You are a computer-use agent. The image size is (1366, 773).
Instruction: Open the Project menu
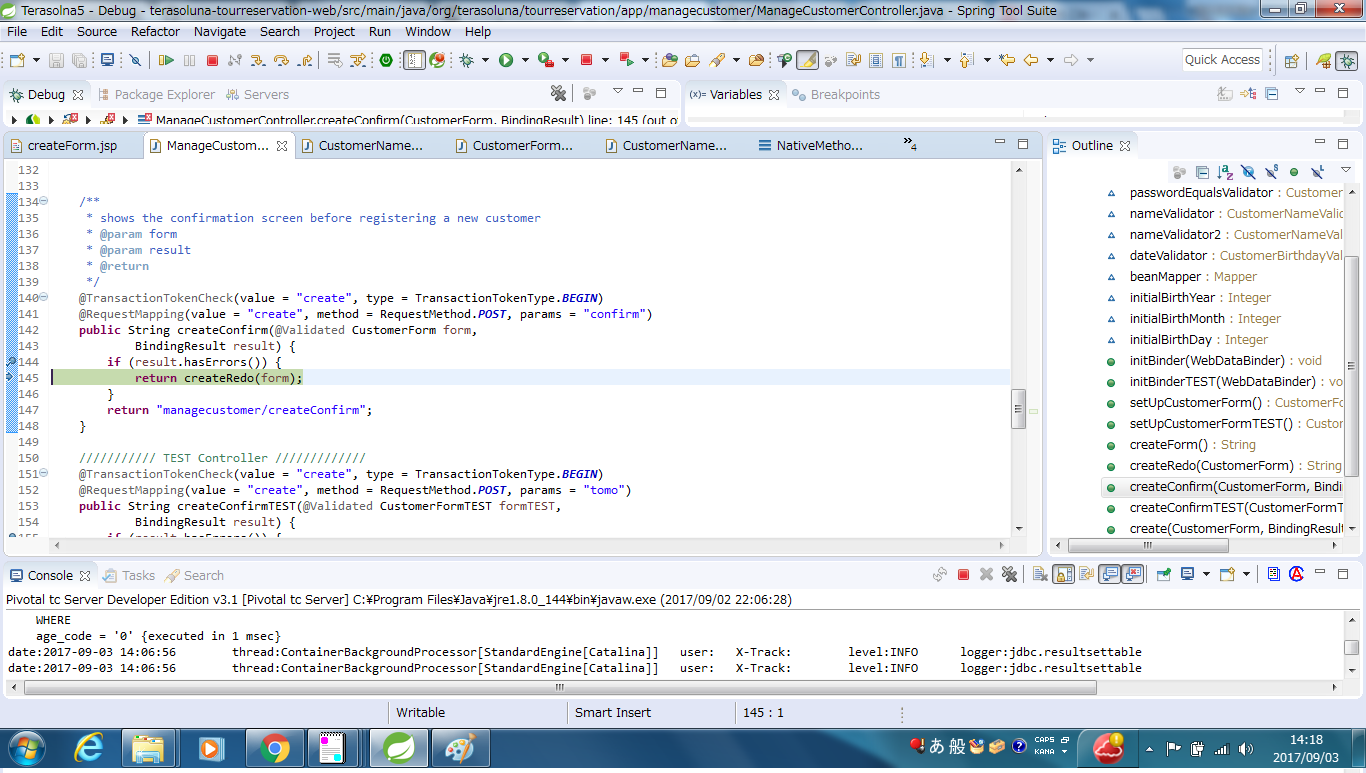[x=334, y=31]
